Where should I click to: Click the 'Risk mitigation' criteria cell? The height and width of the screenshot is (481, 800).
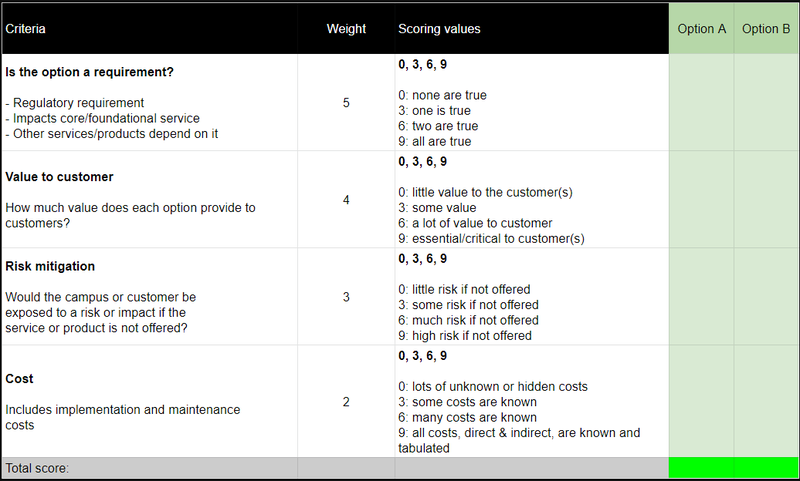pos(150,297)
